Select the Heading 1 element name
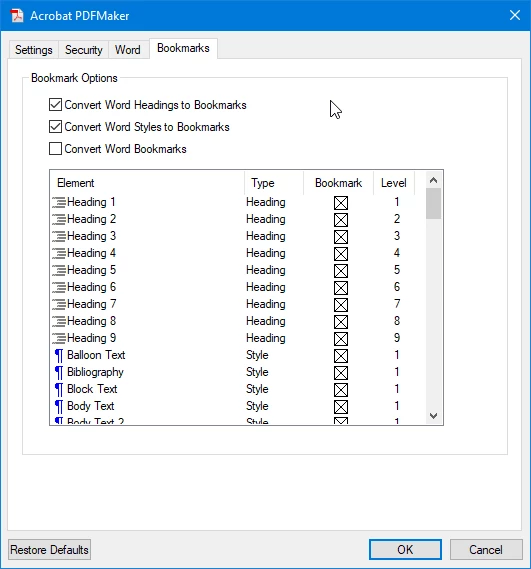This screenshot has height=569, width=531. [91, 202]
